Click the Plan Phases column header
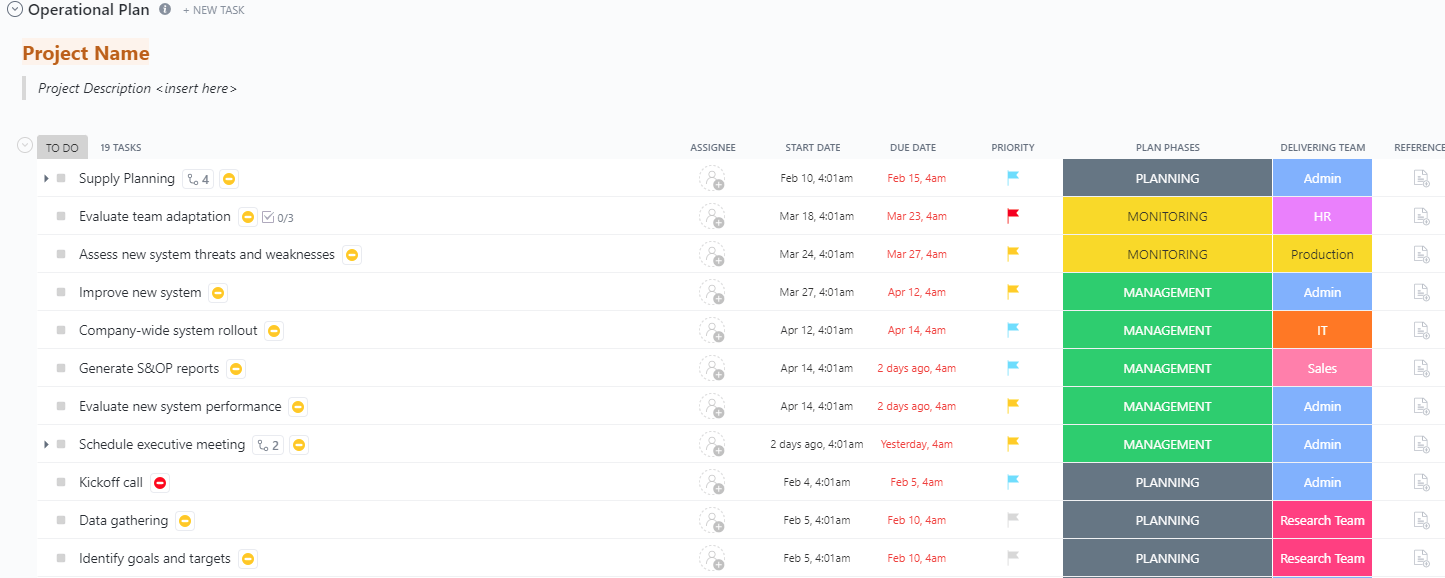Screen dimensions: 1445x578 click(1167, 148)
